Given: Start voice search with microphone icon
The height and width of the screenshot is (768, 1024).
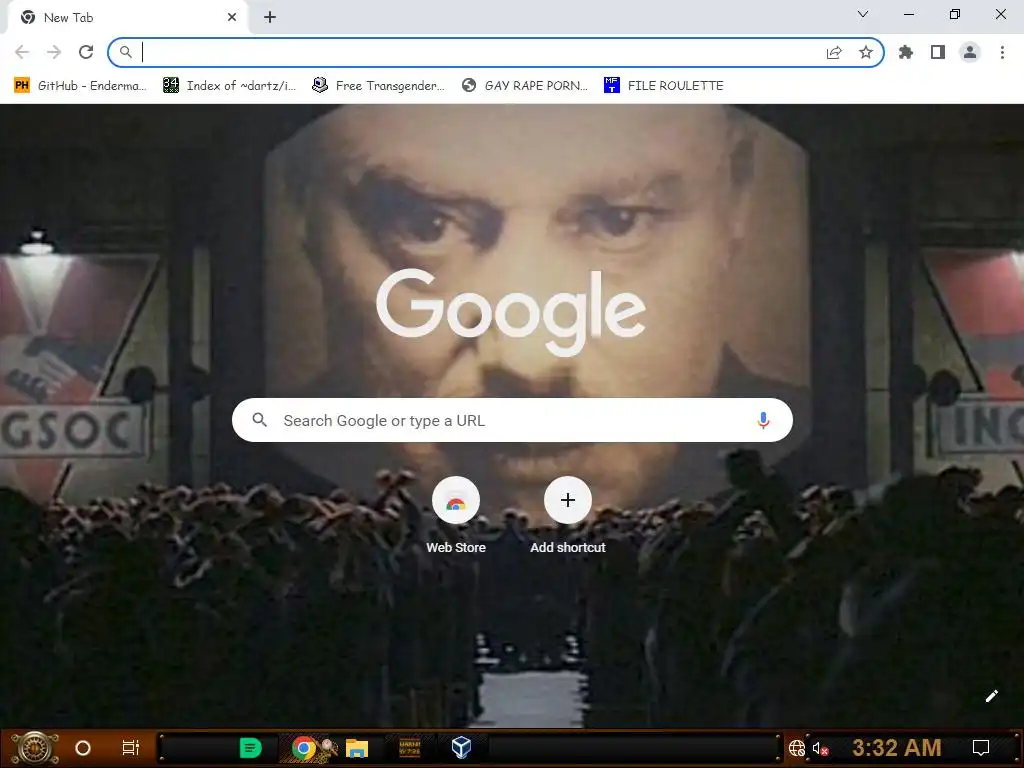Looking at the screenshot, I should (763, 420).
